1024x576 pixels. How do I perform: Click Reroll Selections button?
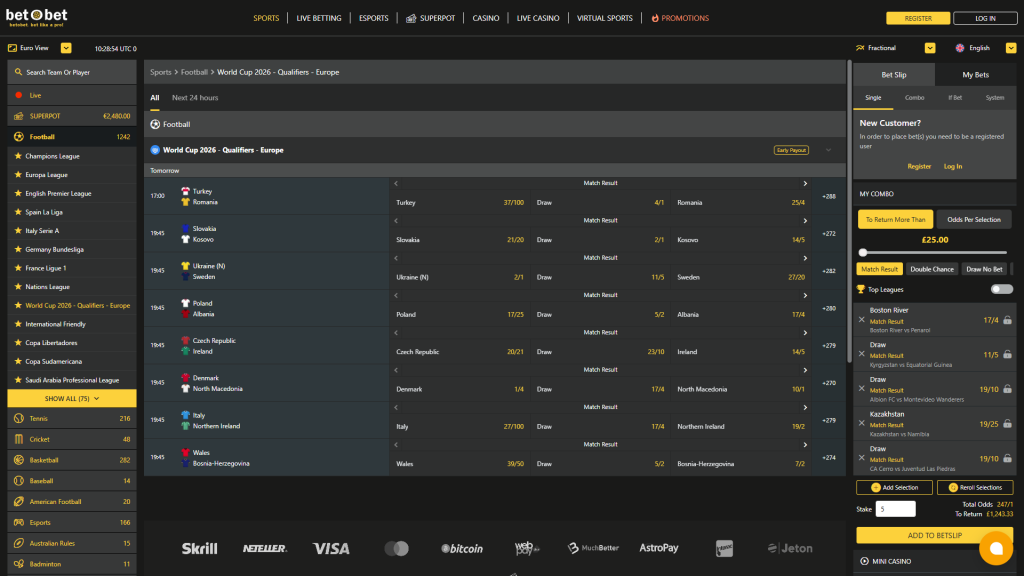click(975, 487)
